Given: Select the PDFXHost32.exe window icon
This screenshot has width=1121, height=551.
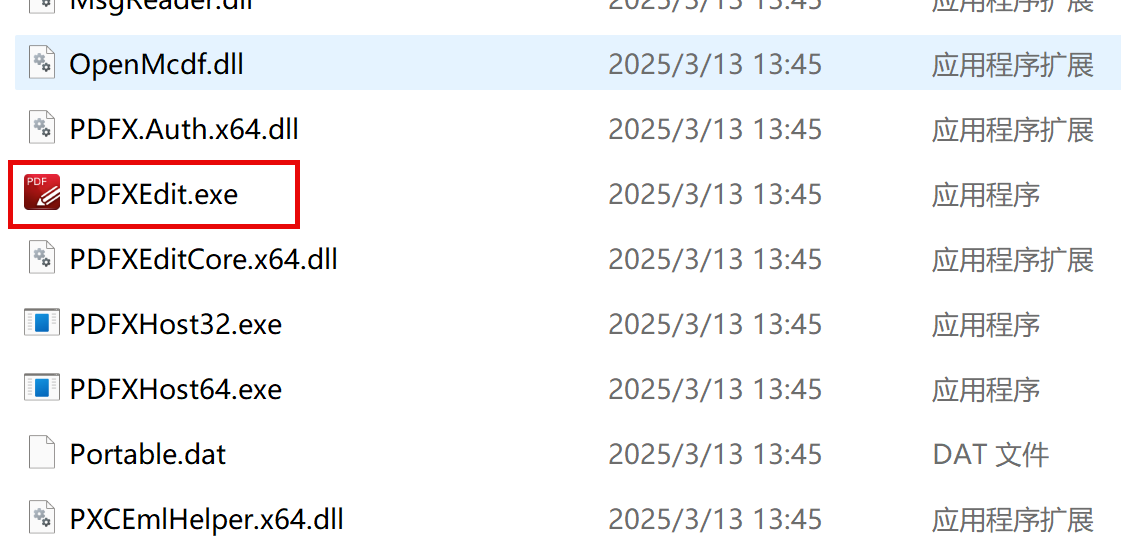Looking at the screenshot, I should (x=41, y=324).
